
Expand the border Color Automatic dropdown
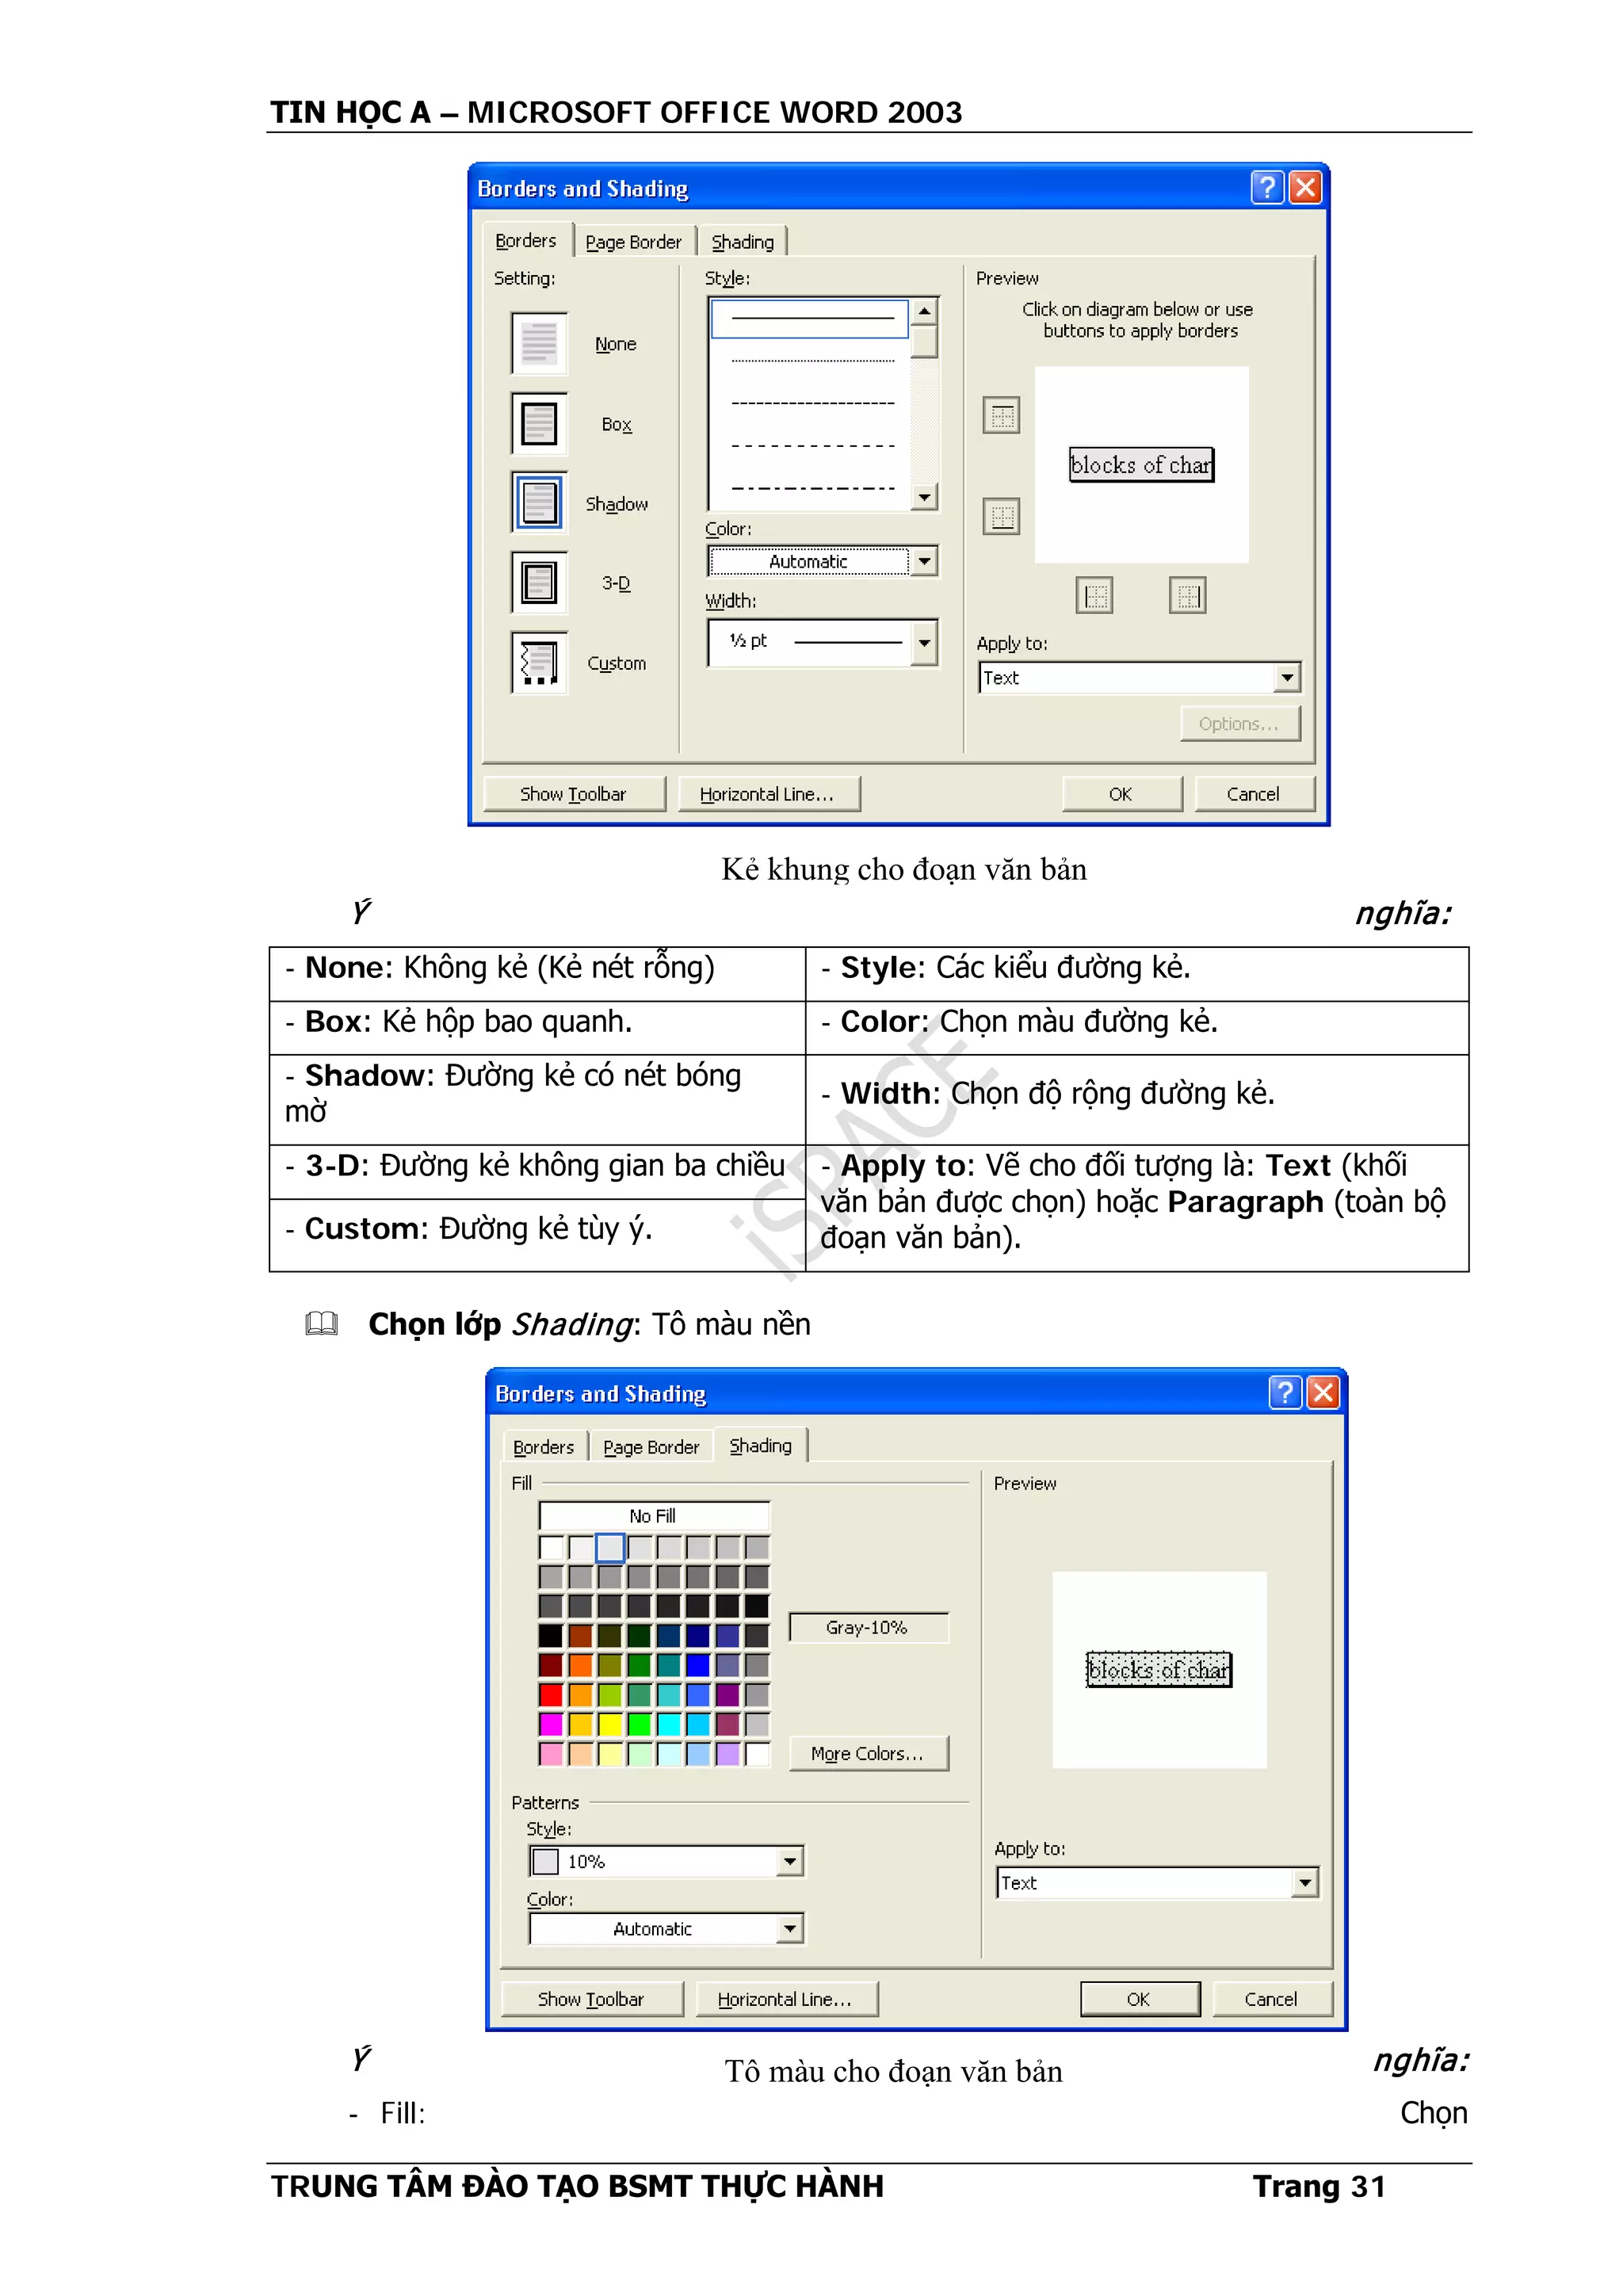click(924, 561)
